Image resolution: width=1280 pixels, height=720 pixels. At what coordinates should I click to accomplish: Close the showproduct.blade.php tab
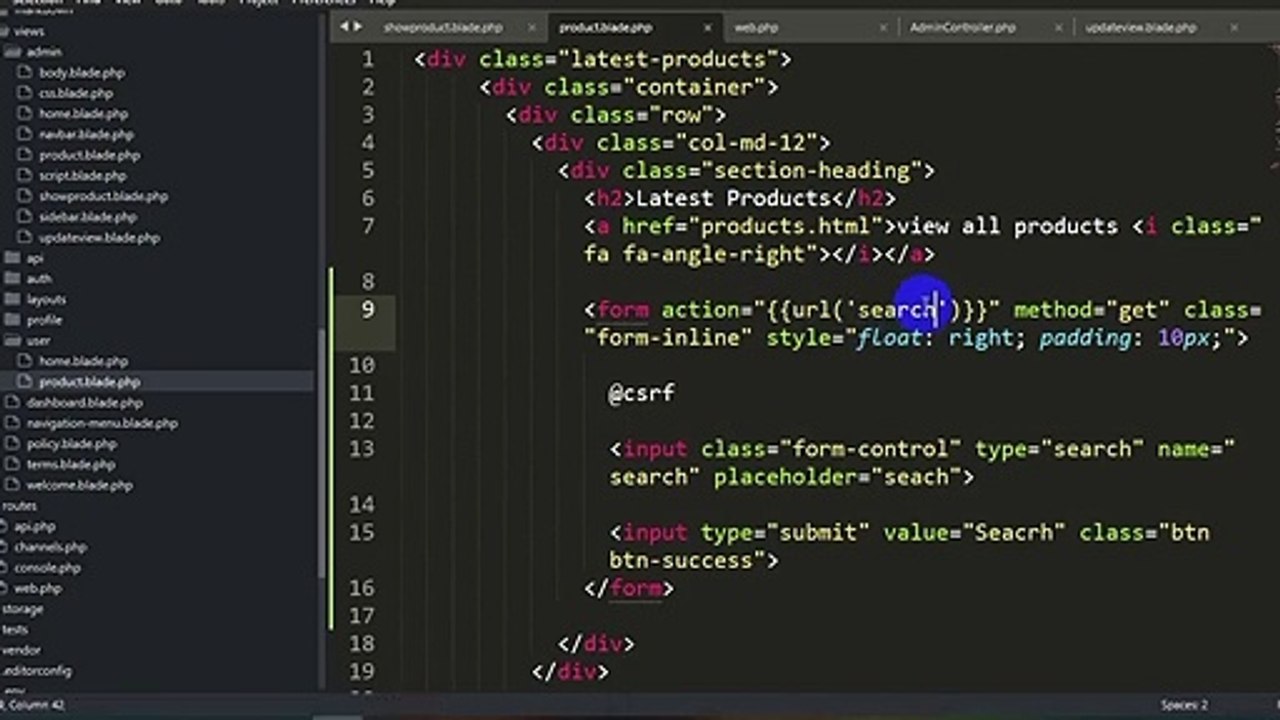click(x=532, y=28)
